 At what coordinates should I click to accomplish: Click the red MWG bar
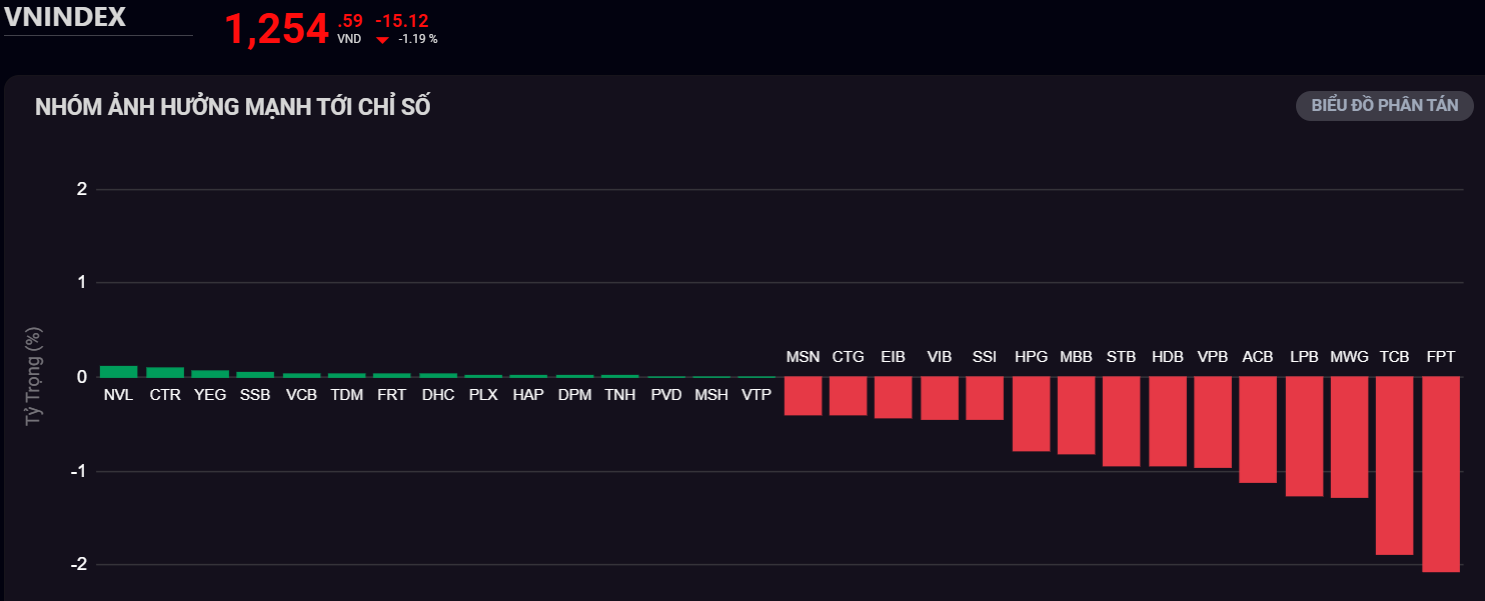click(x=1349, y=437)
